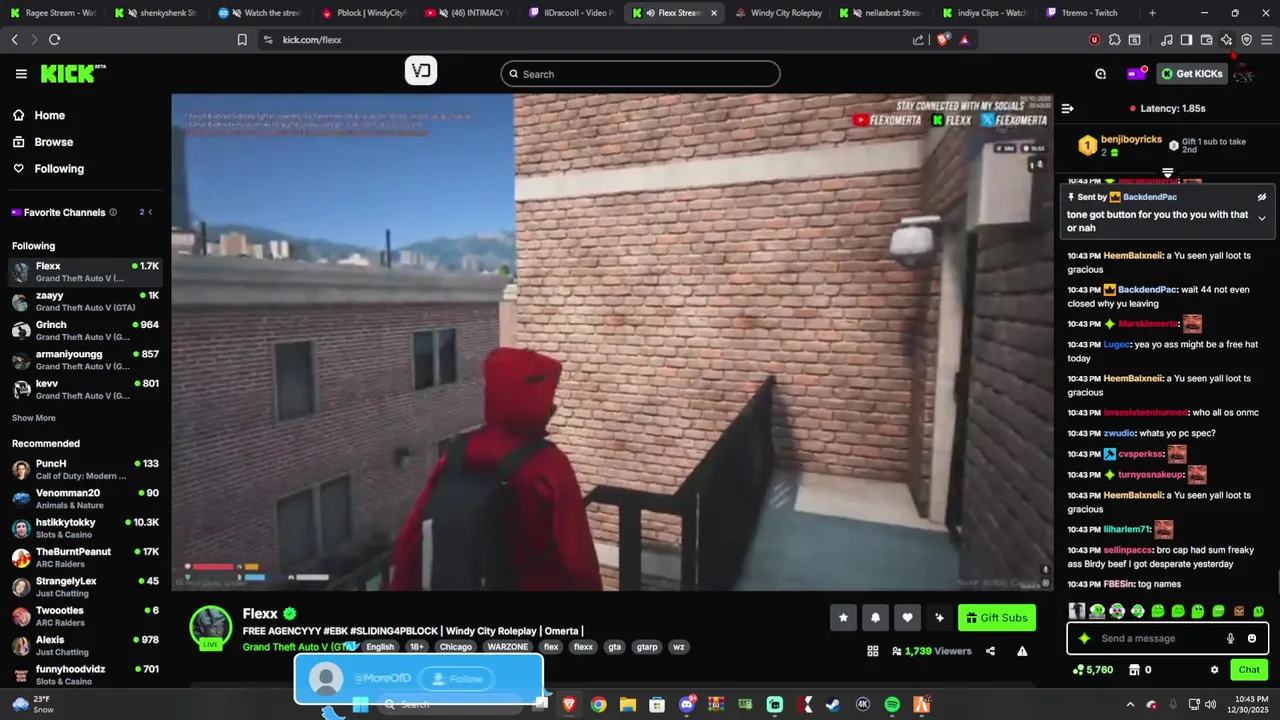Open the hamburger menu beside Kick logo

click(x=21, y=74)
